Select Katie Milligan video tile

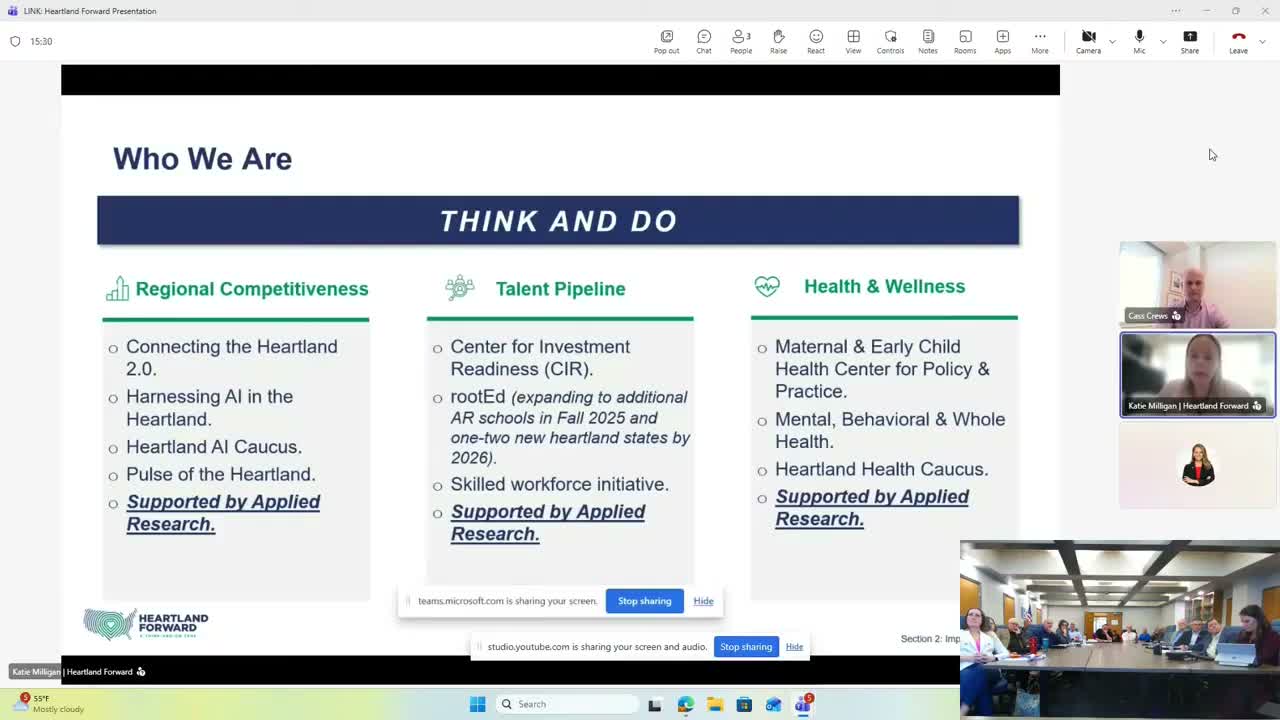coord(1197,375)
